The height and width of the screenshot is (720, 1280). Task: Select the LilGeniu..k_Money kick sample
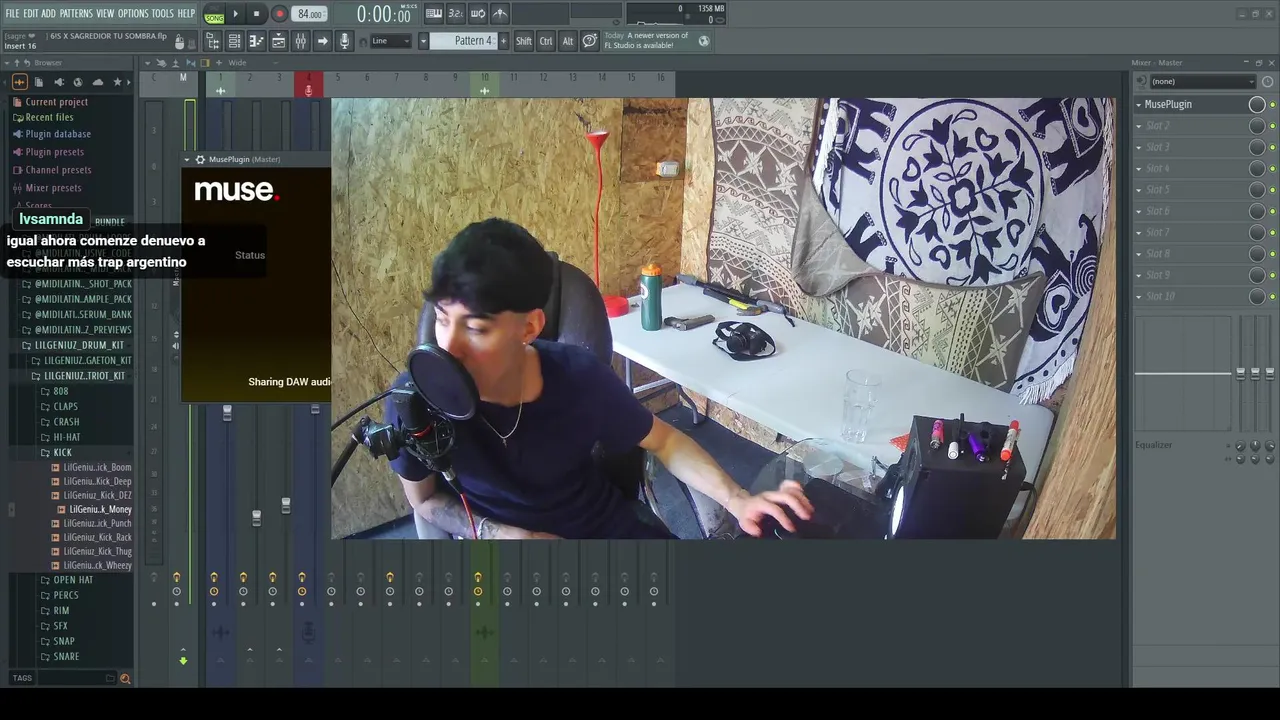point(100,509)
